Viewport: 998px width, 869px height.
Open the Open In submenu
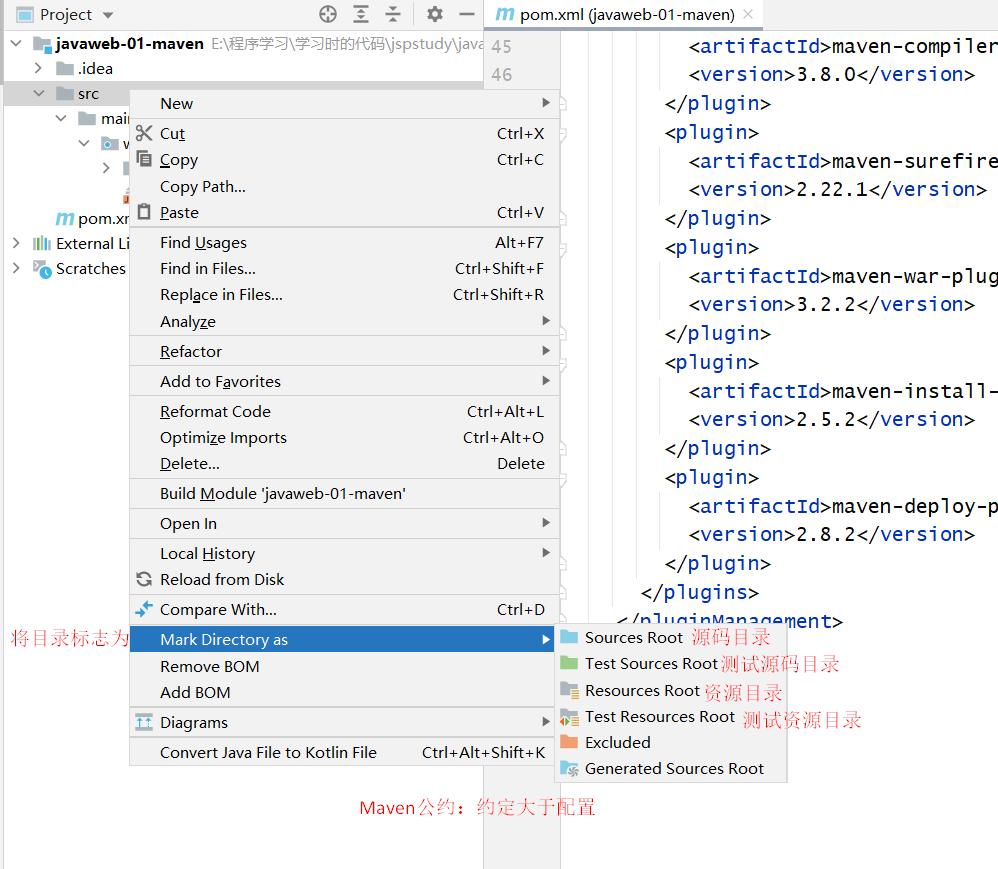click(x=344, y=523)
